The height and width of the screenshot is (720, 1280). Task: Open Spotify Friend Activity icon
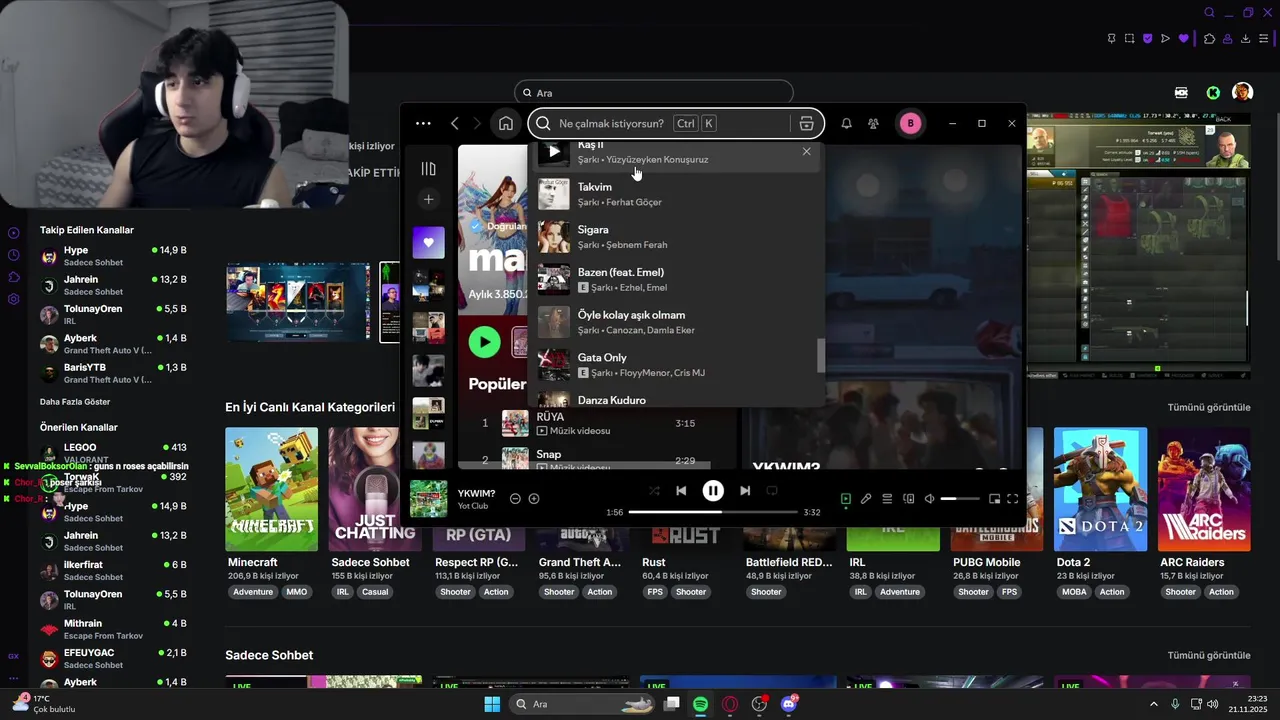874,123
